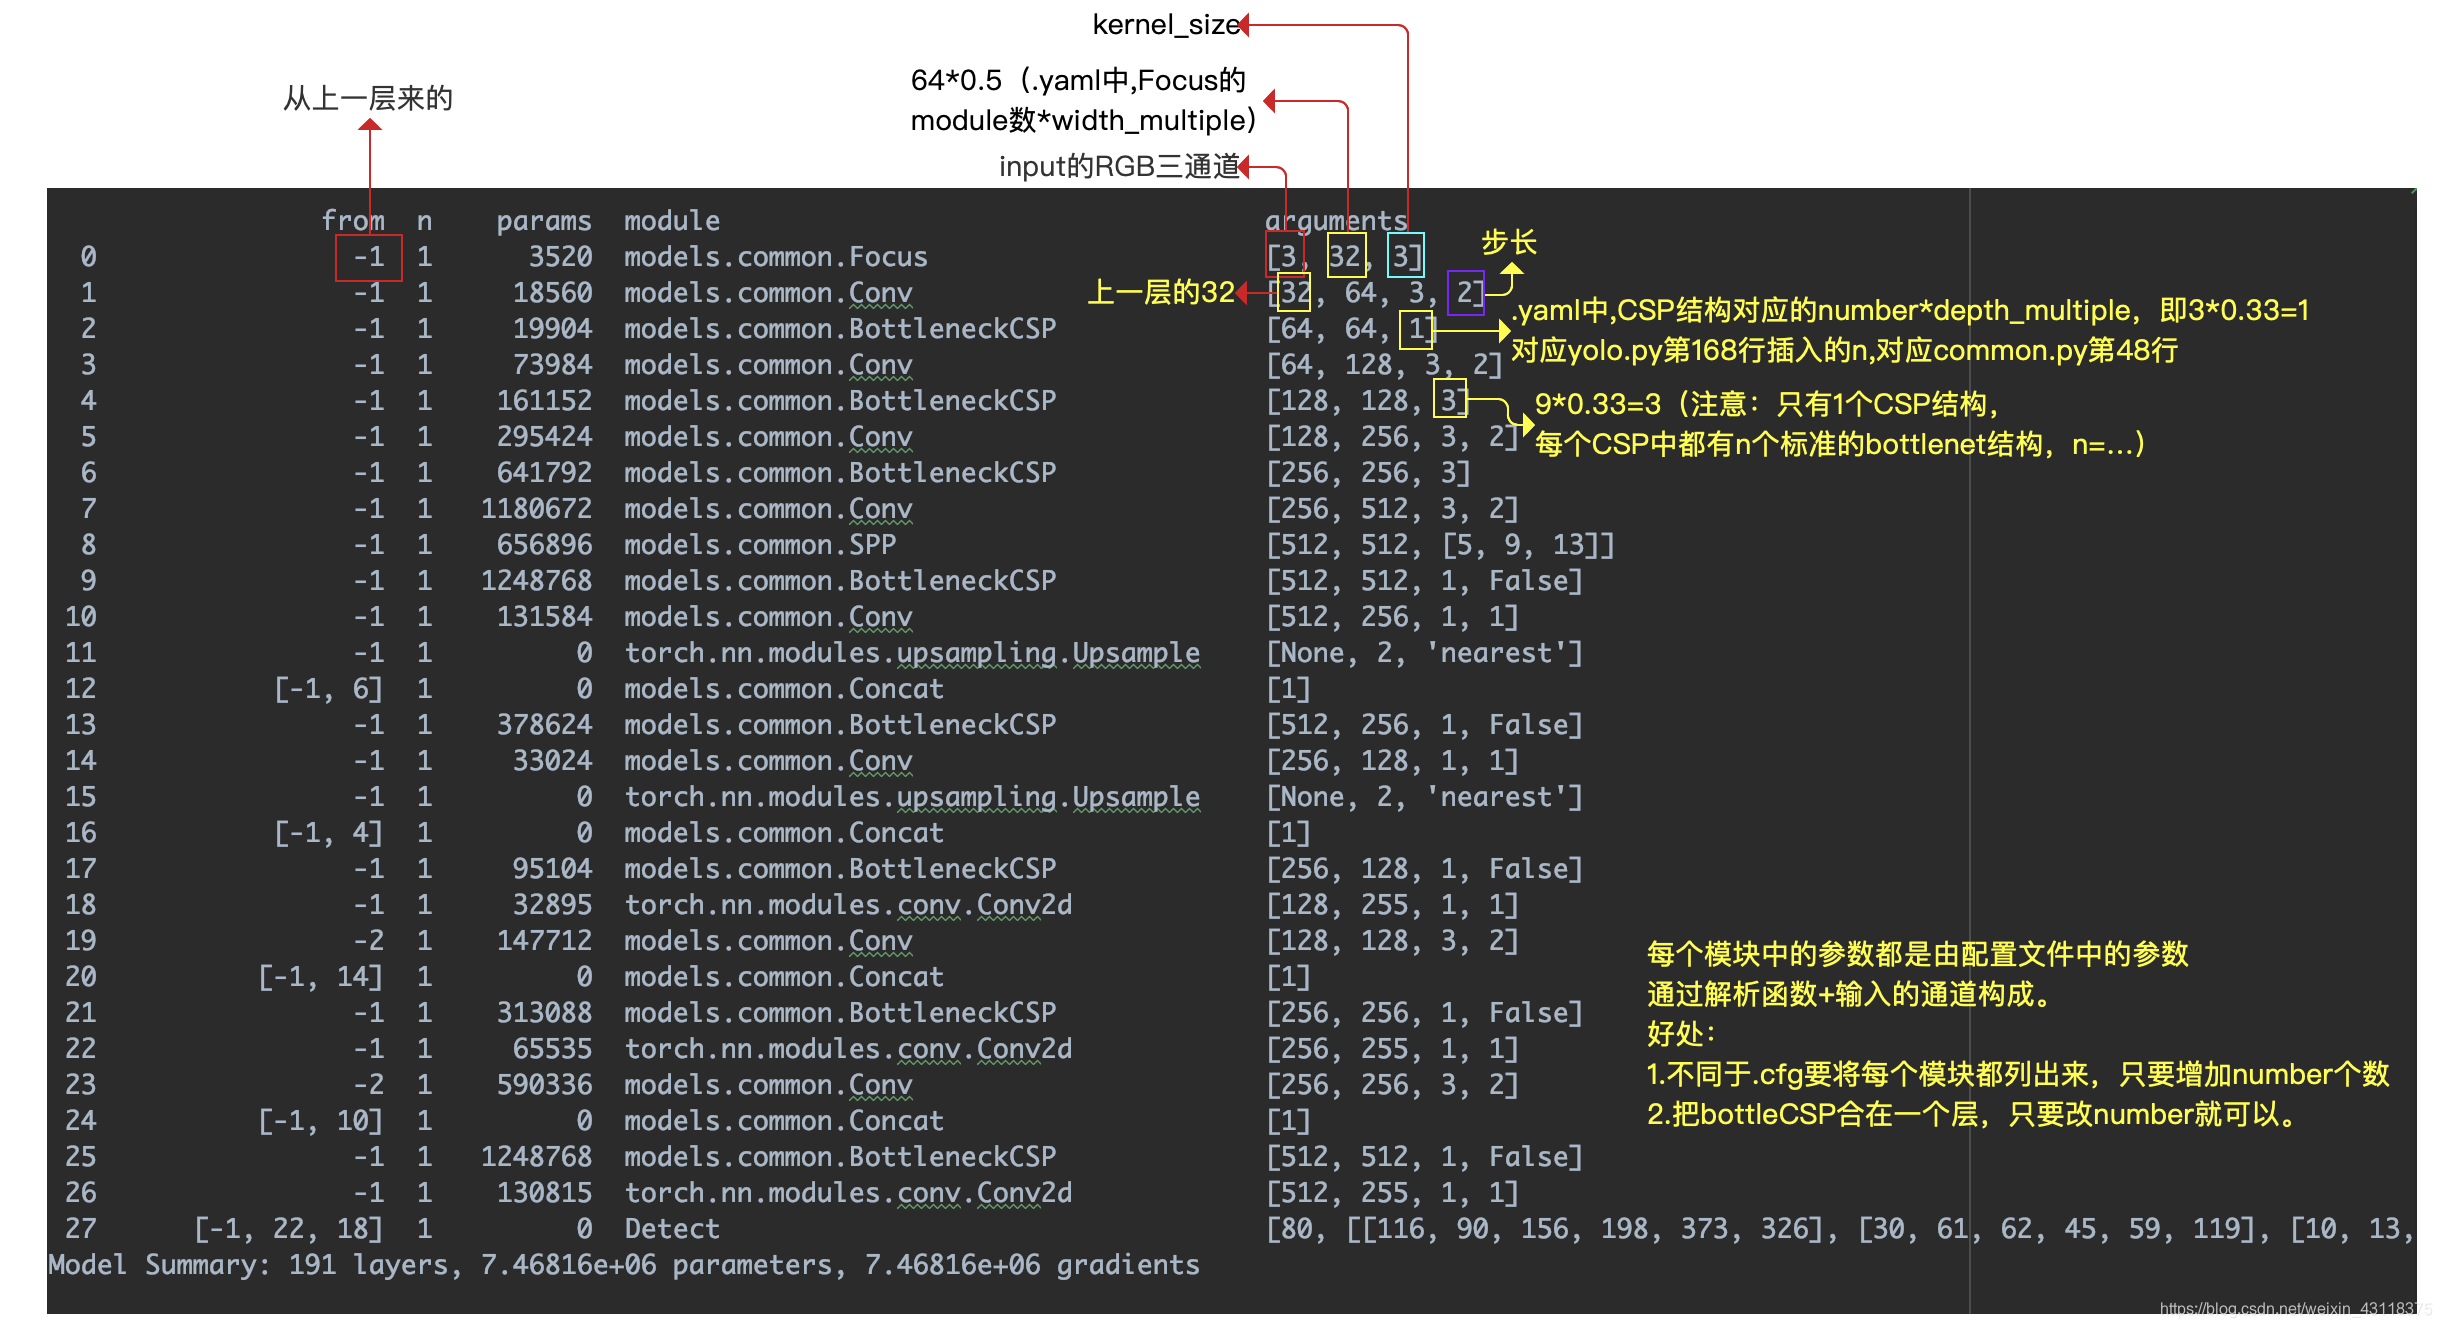Click params value 656896

544,545
